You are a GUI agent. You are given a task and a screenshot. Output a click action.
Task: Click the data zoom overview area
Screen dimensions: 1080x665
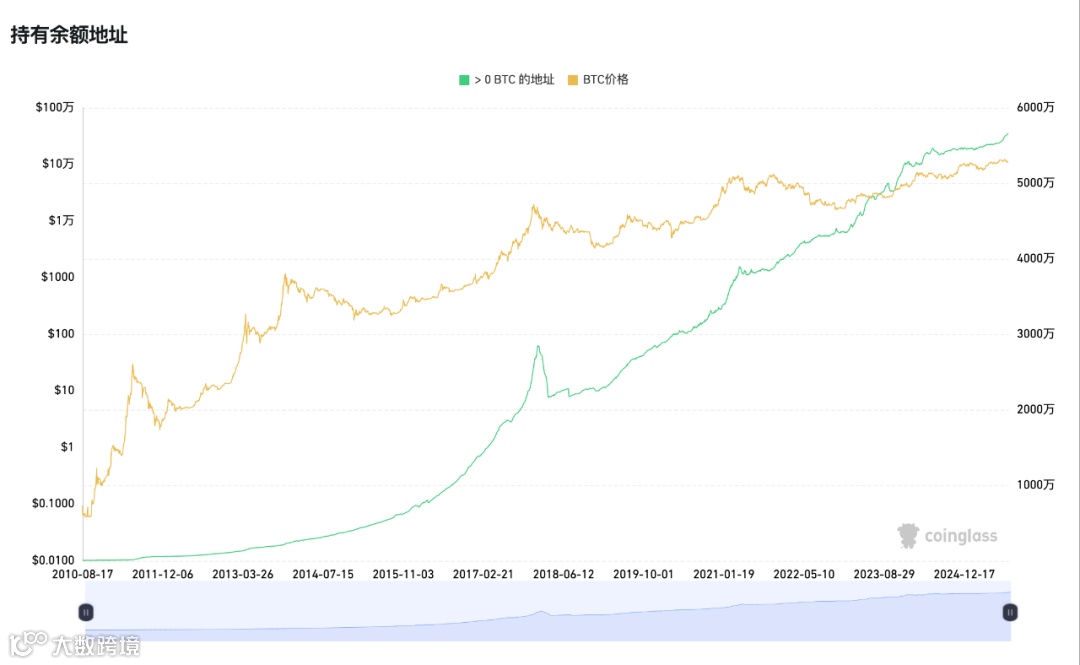pyautogui.click(x=548, y=611)
